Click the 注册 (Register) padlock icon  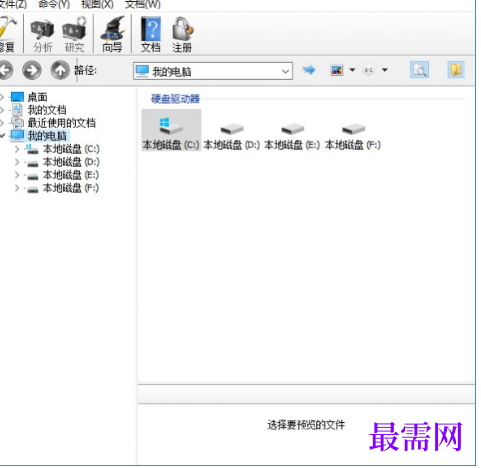coord(182,35)
